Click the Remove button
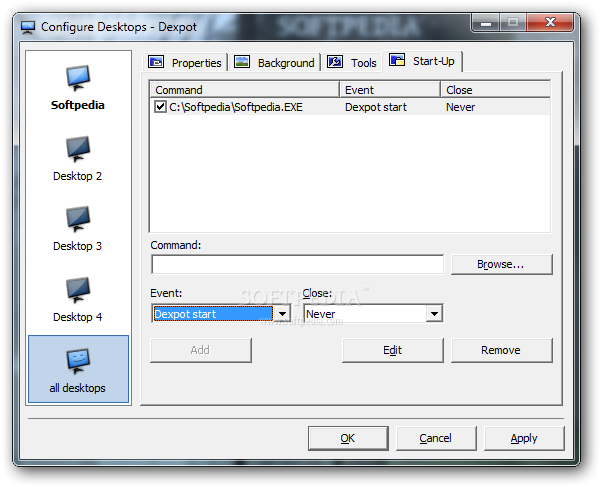 pos(502,350)
